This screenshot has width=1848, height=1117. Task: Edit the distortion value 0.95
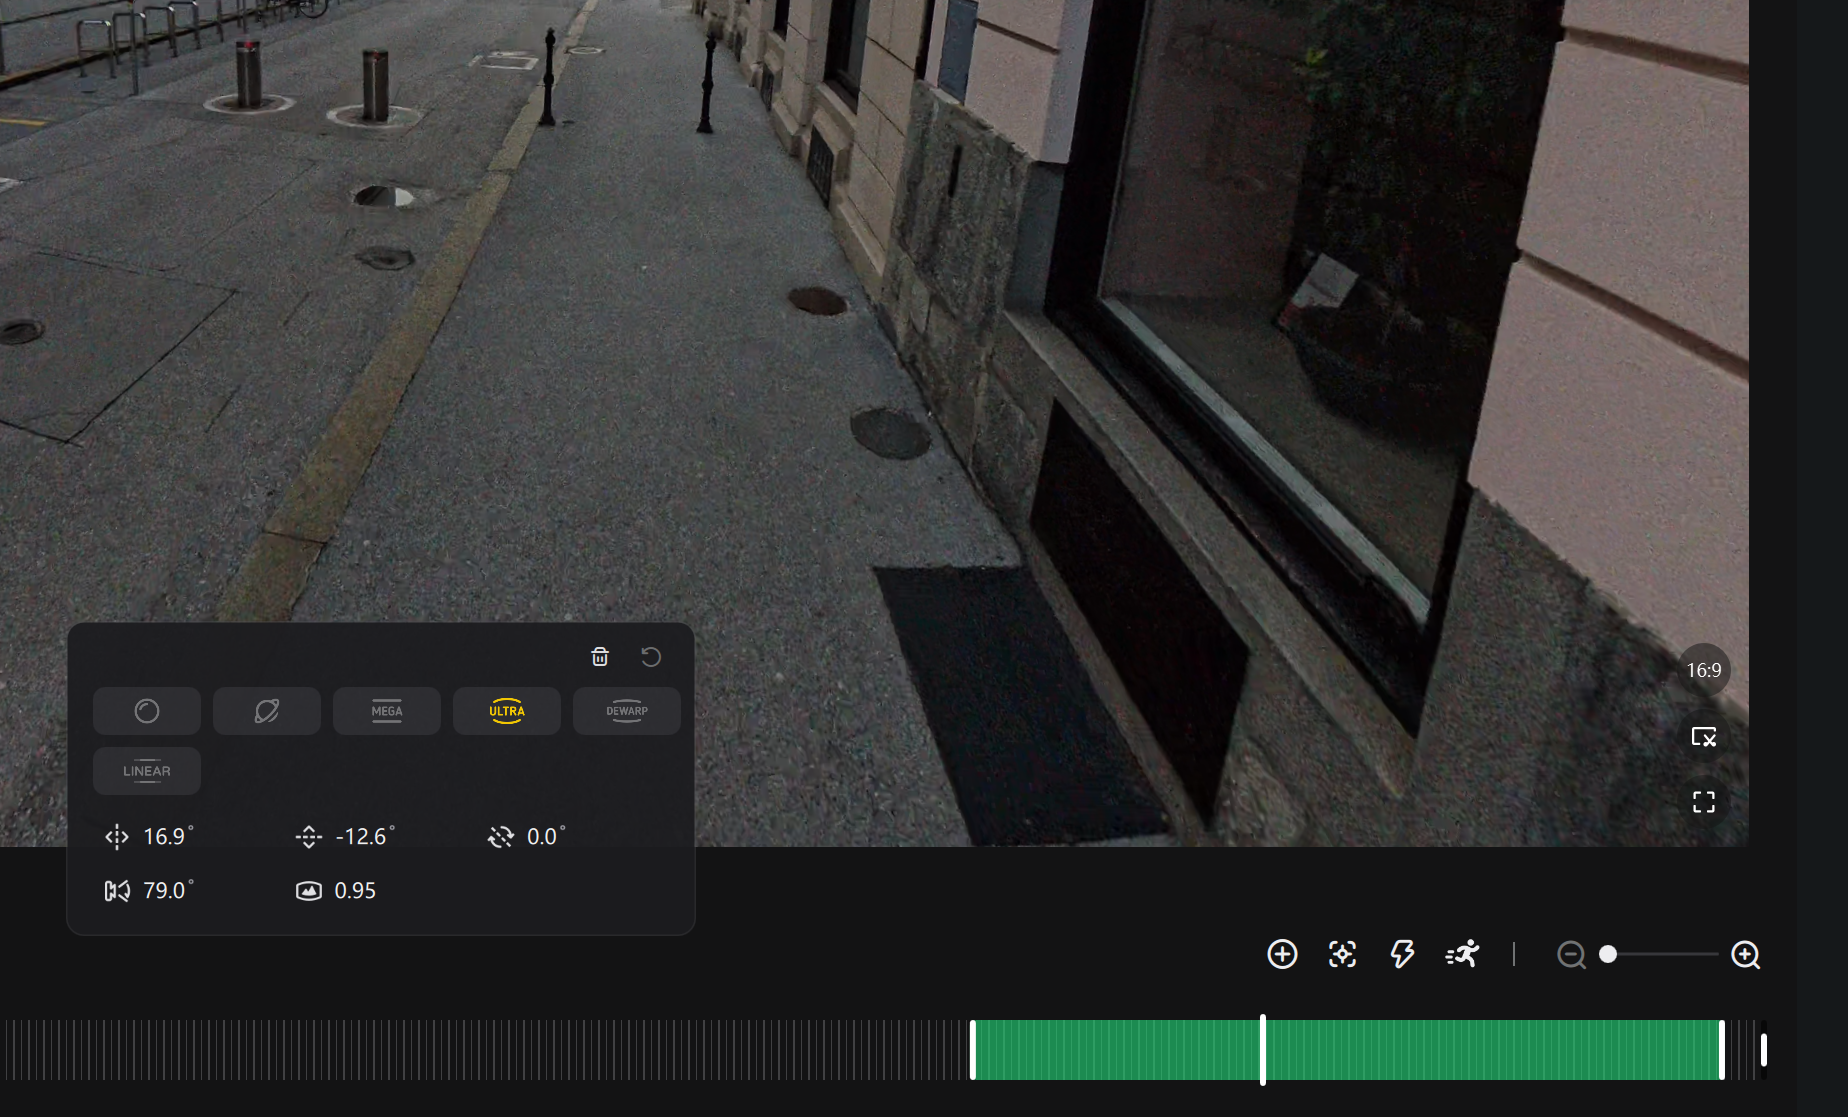(355, 890)
